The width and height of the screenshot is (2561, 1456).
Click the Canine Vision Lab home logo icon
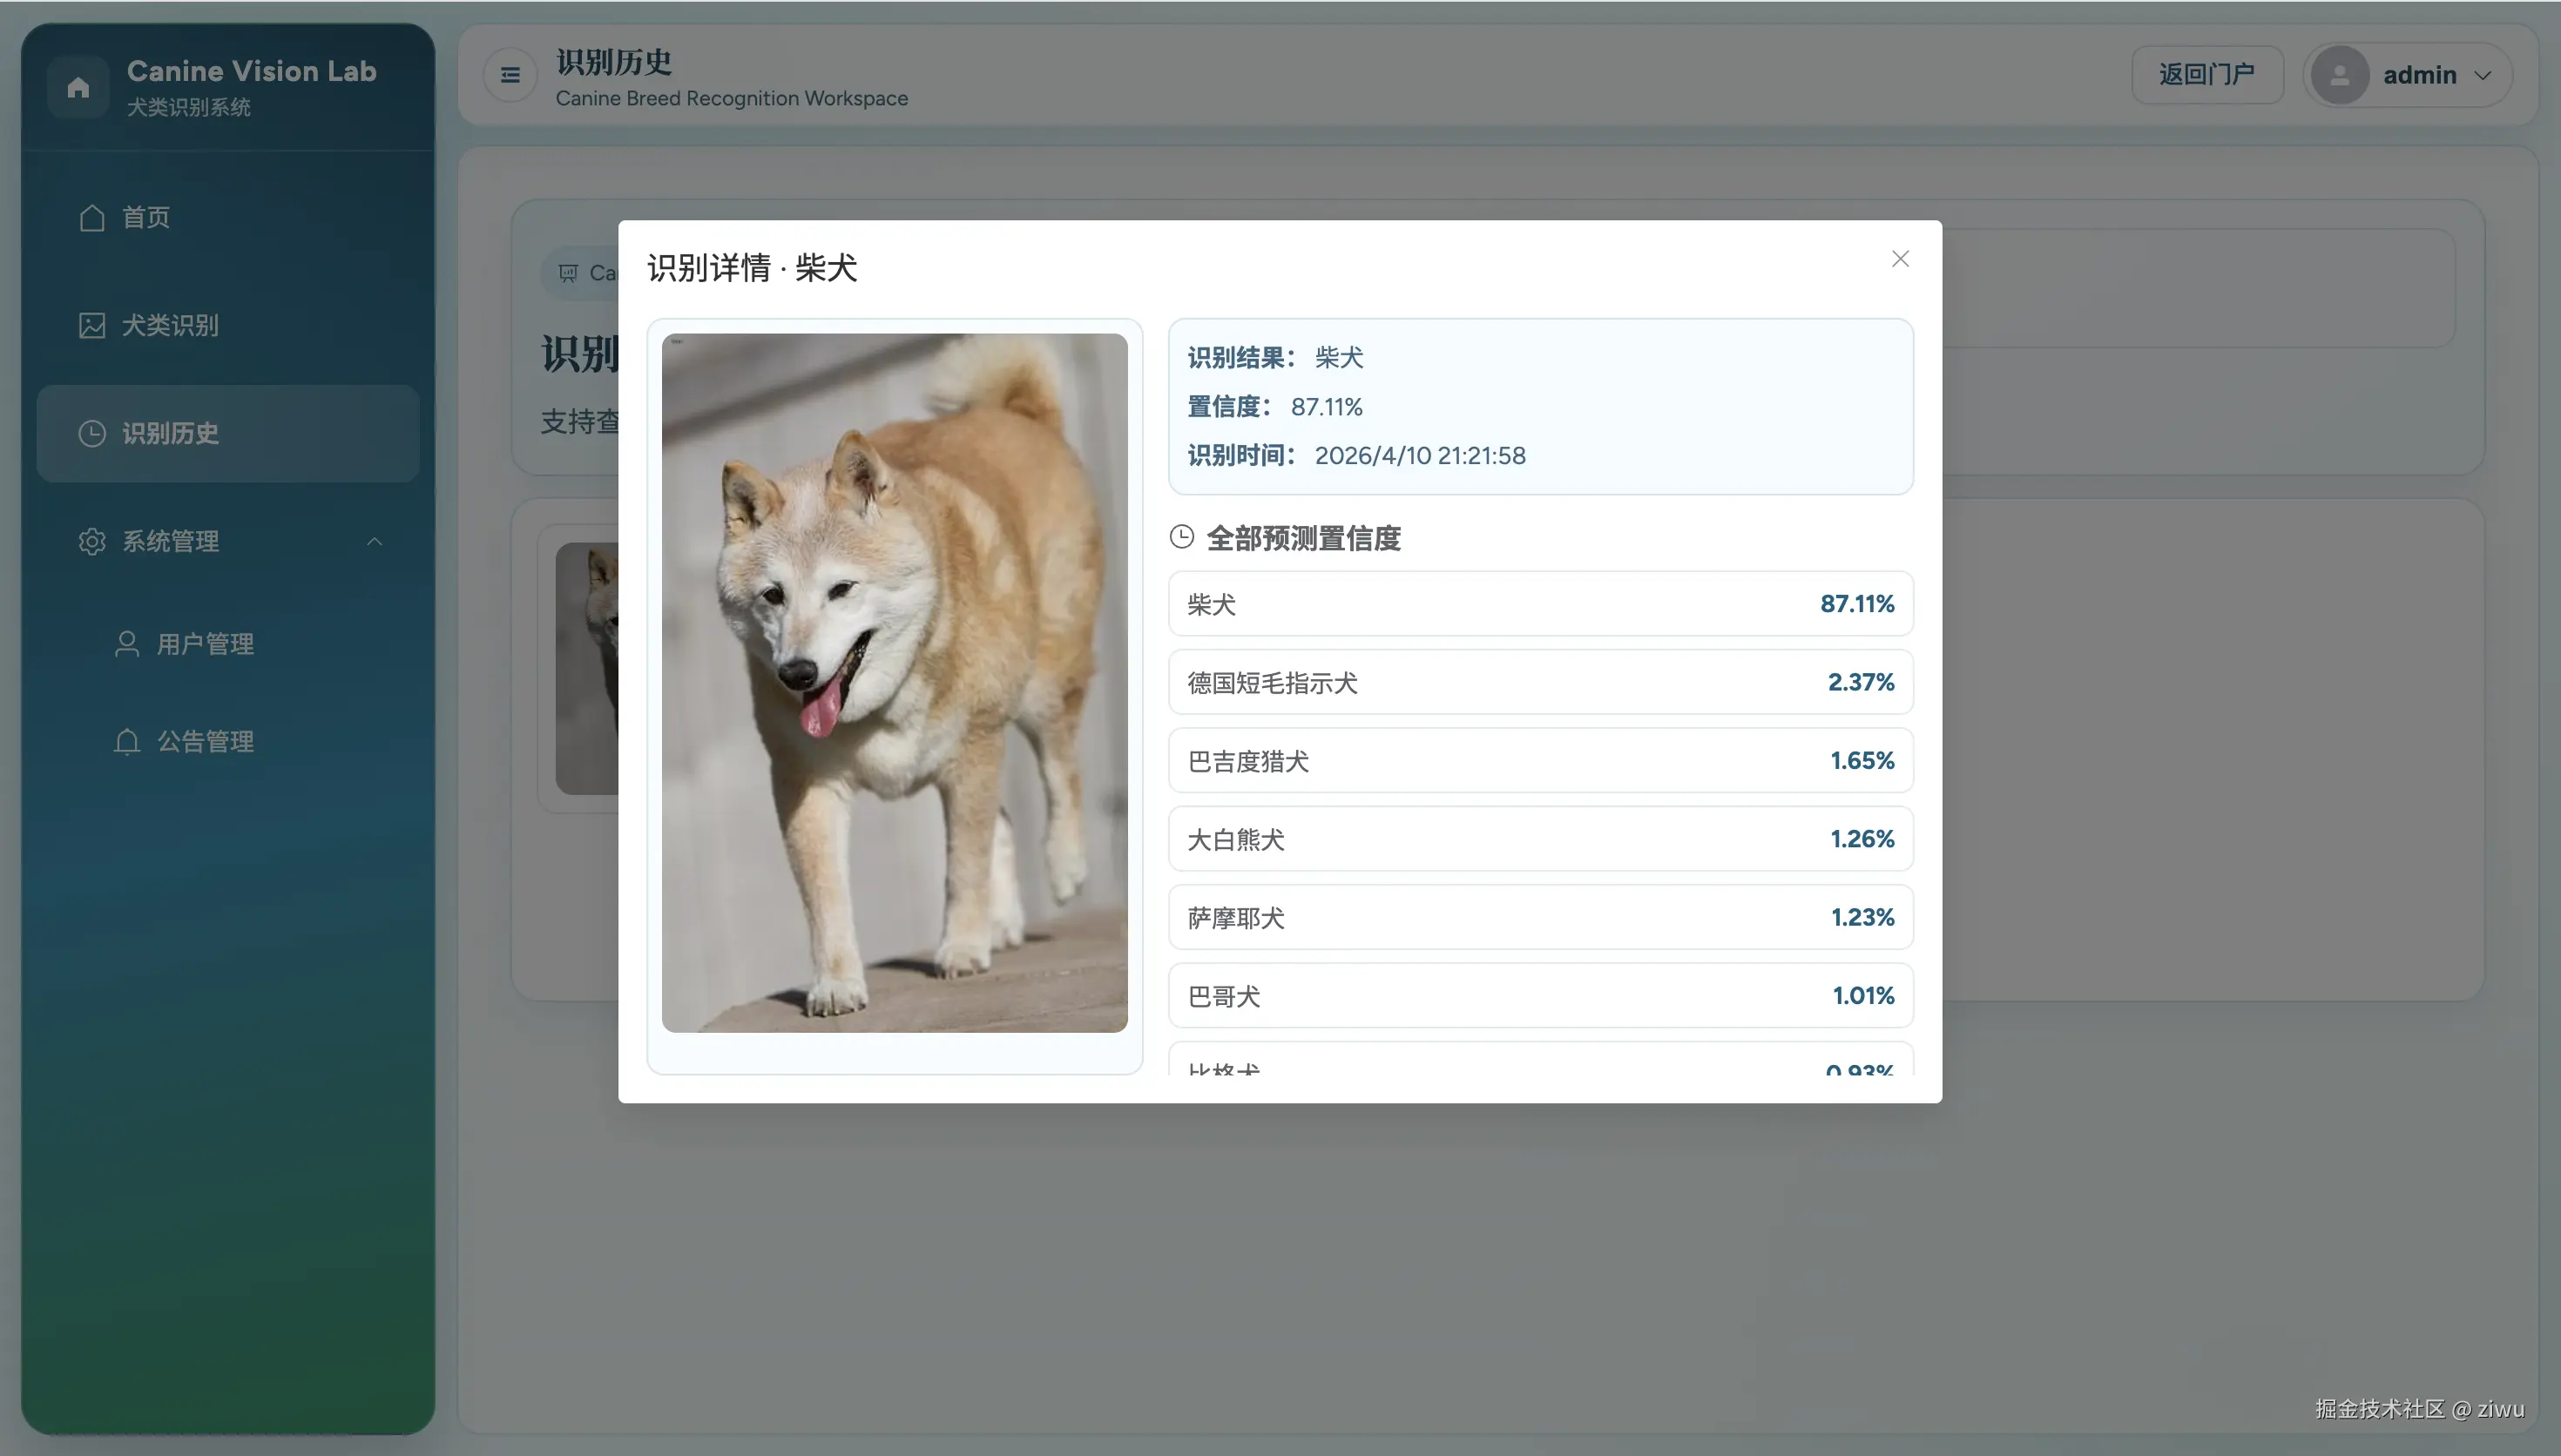tap(78, 87)
